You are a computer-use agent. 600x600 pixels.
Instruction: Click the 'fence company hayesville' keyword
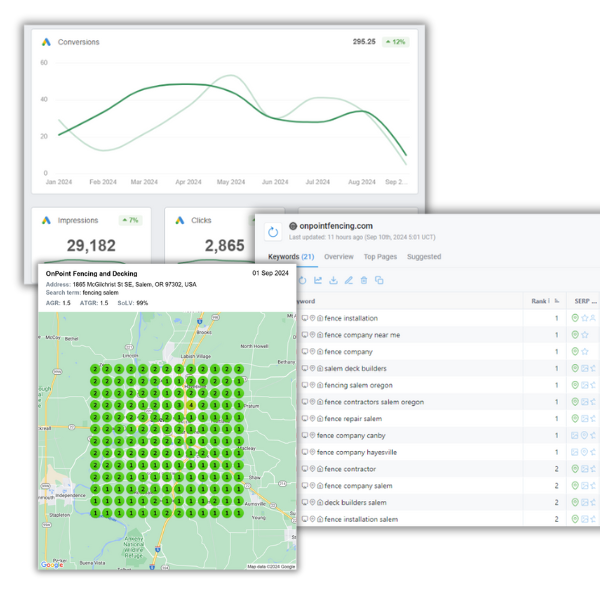click(x=357, y=452)
